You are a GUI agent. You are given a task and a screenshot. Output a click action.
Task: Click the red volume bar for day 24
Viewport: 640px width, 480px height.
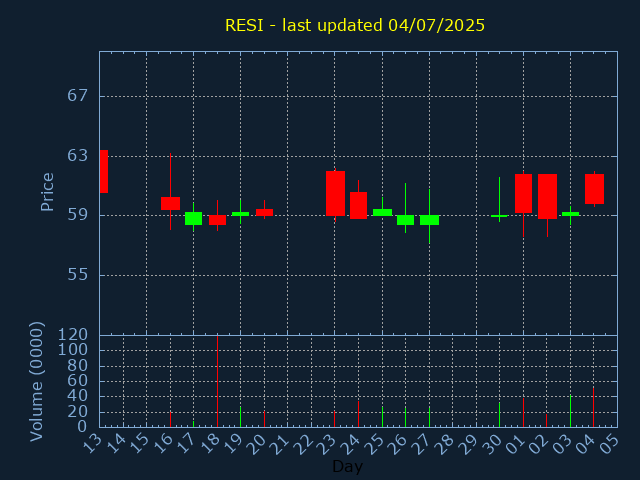358,414
